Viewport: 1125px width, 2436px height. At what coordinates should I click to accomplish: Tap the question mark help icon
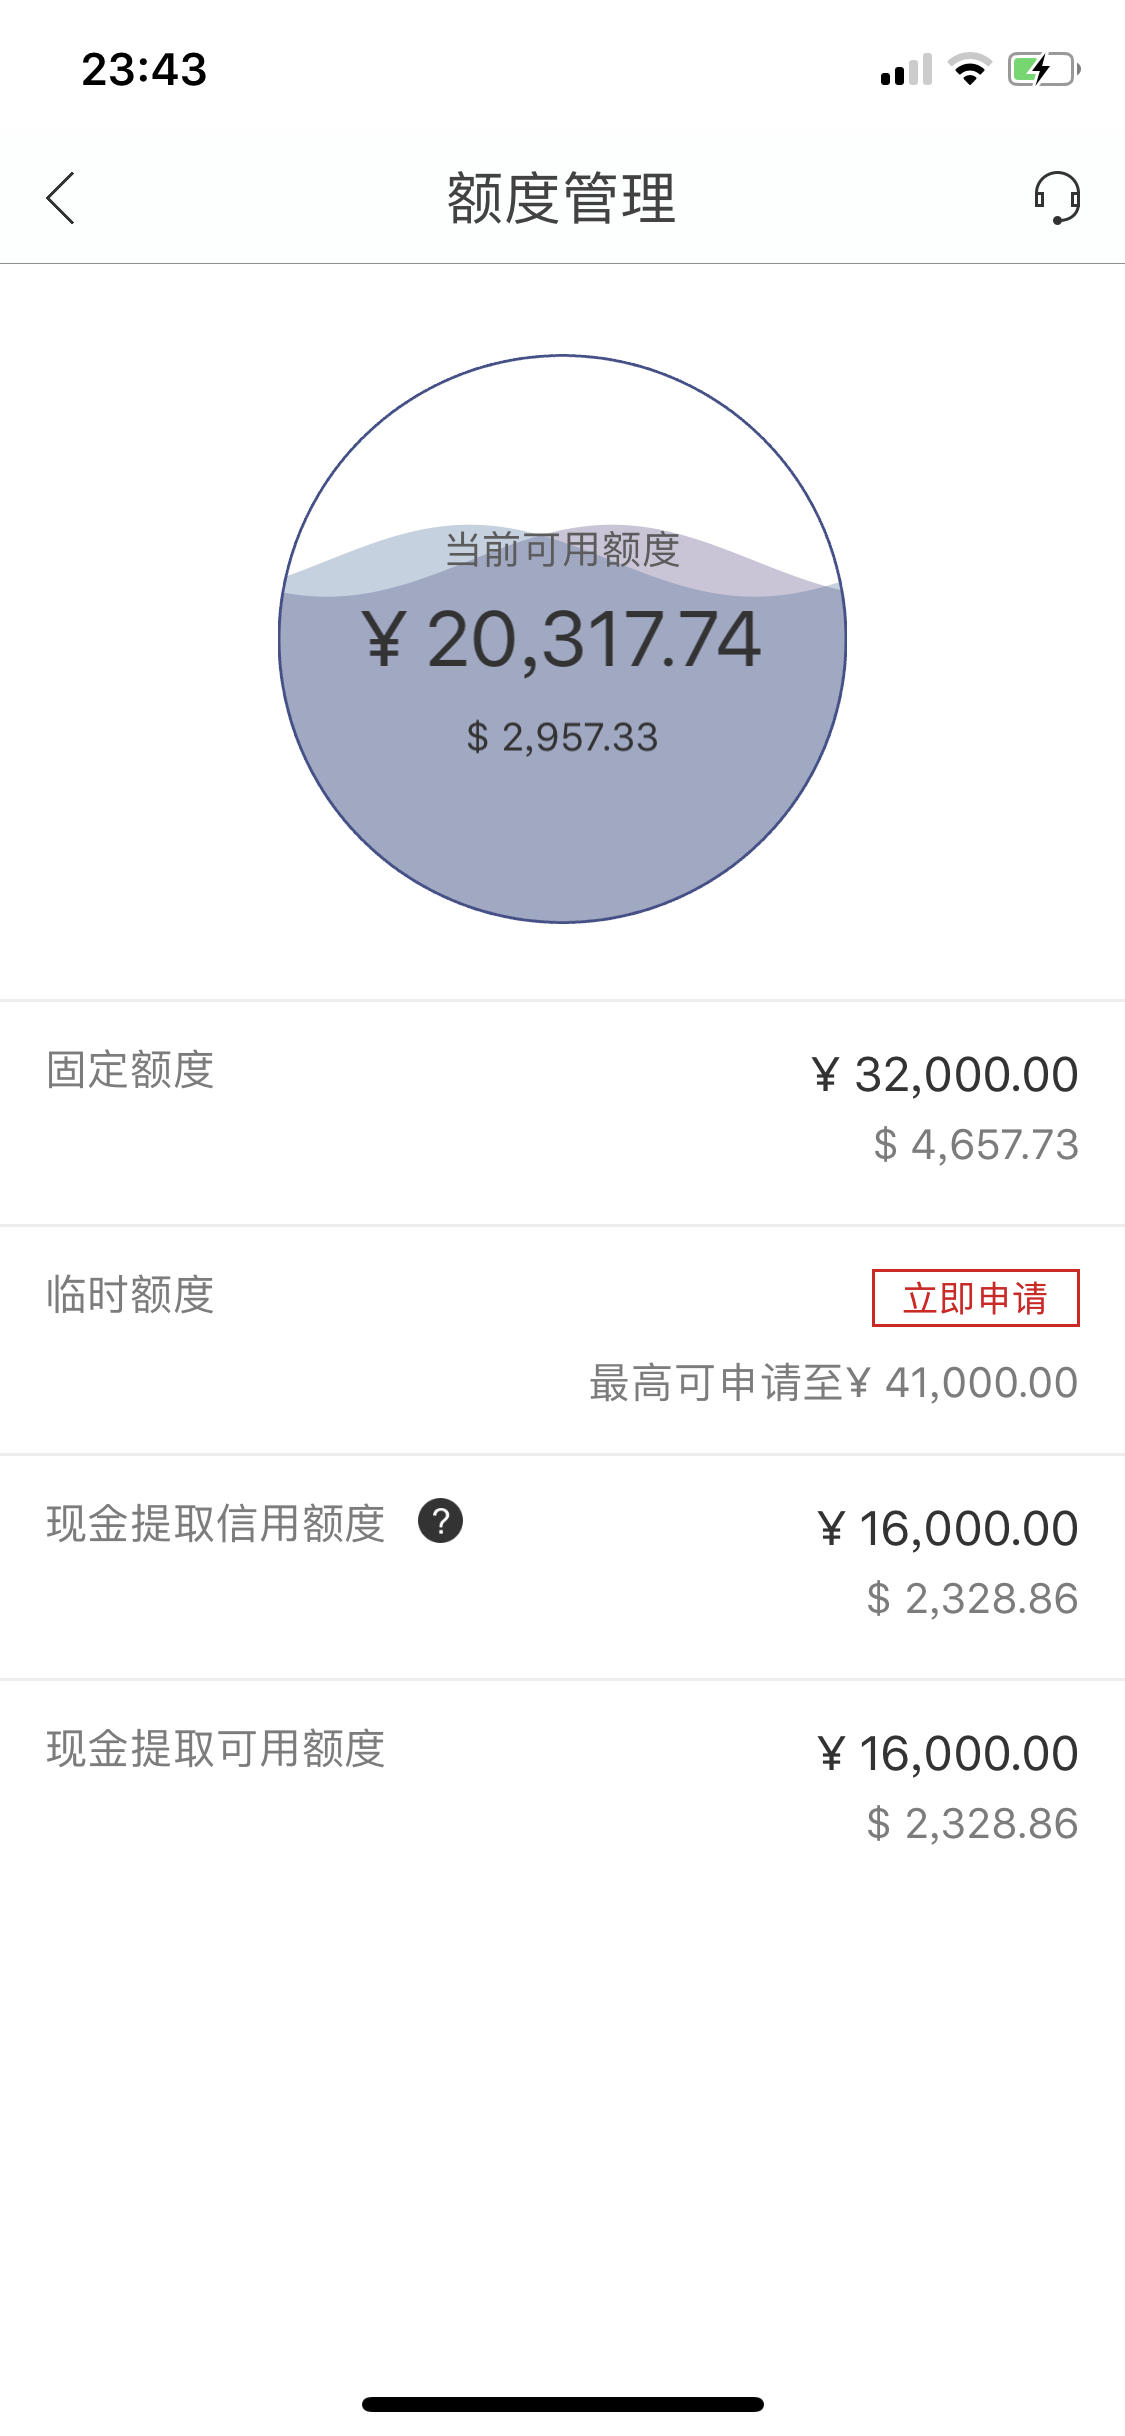coord(440,1521)
